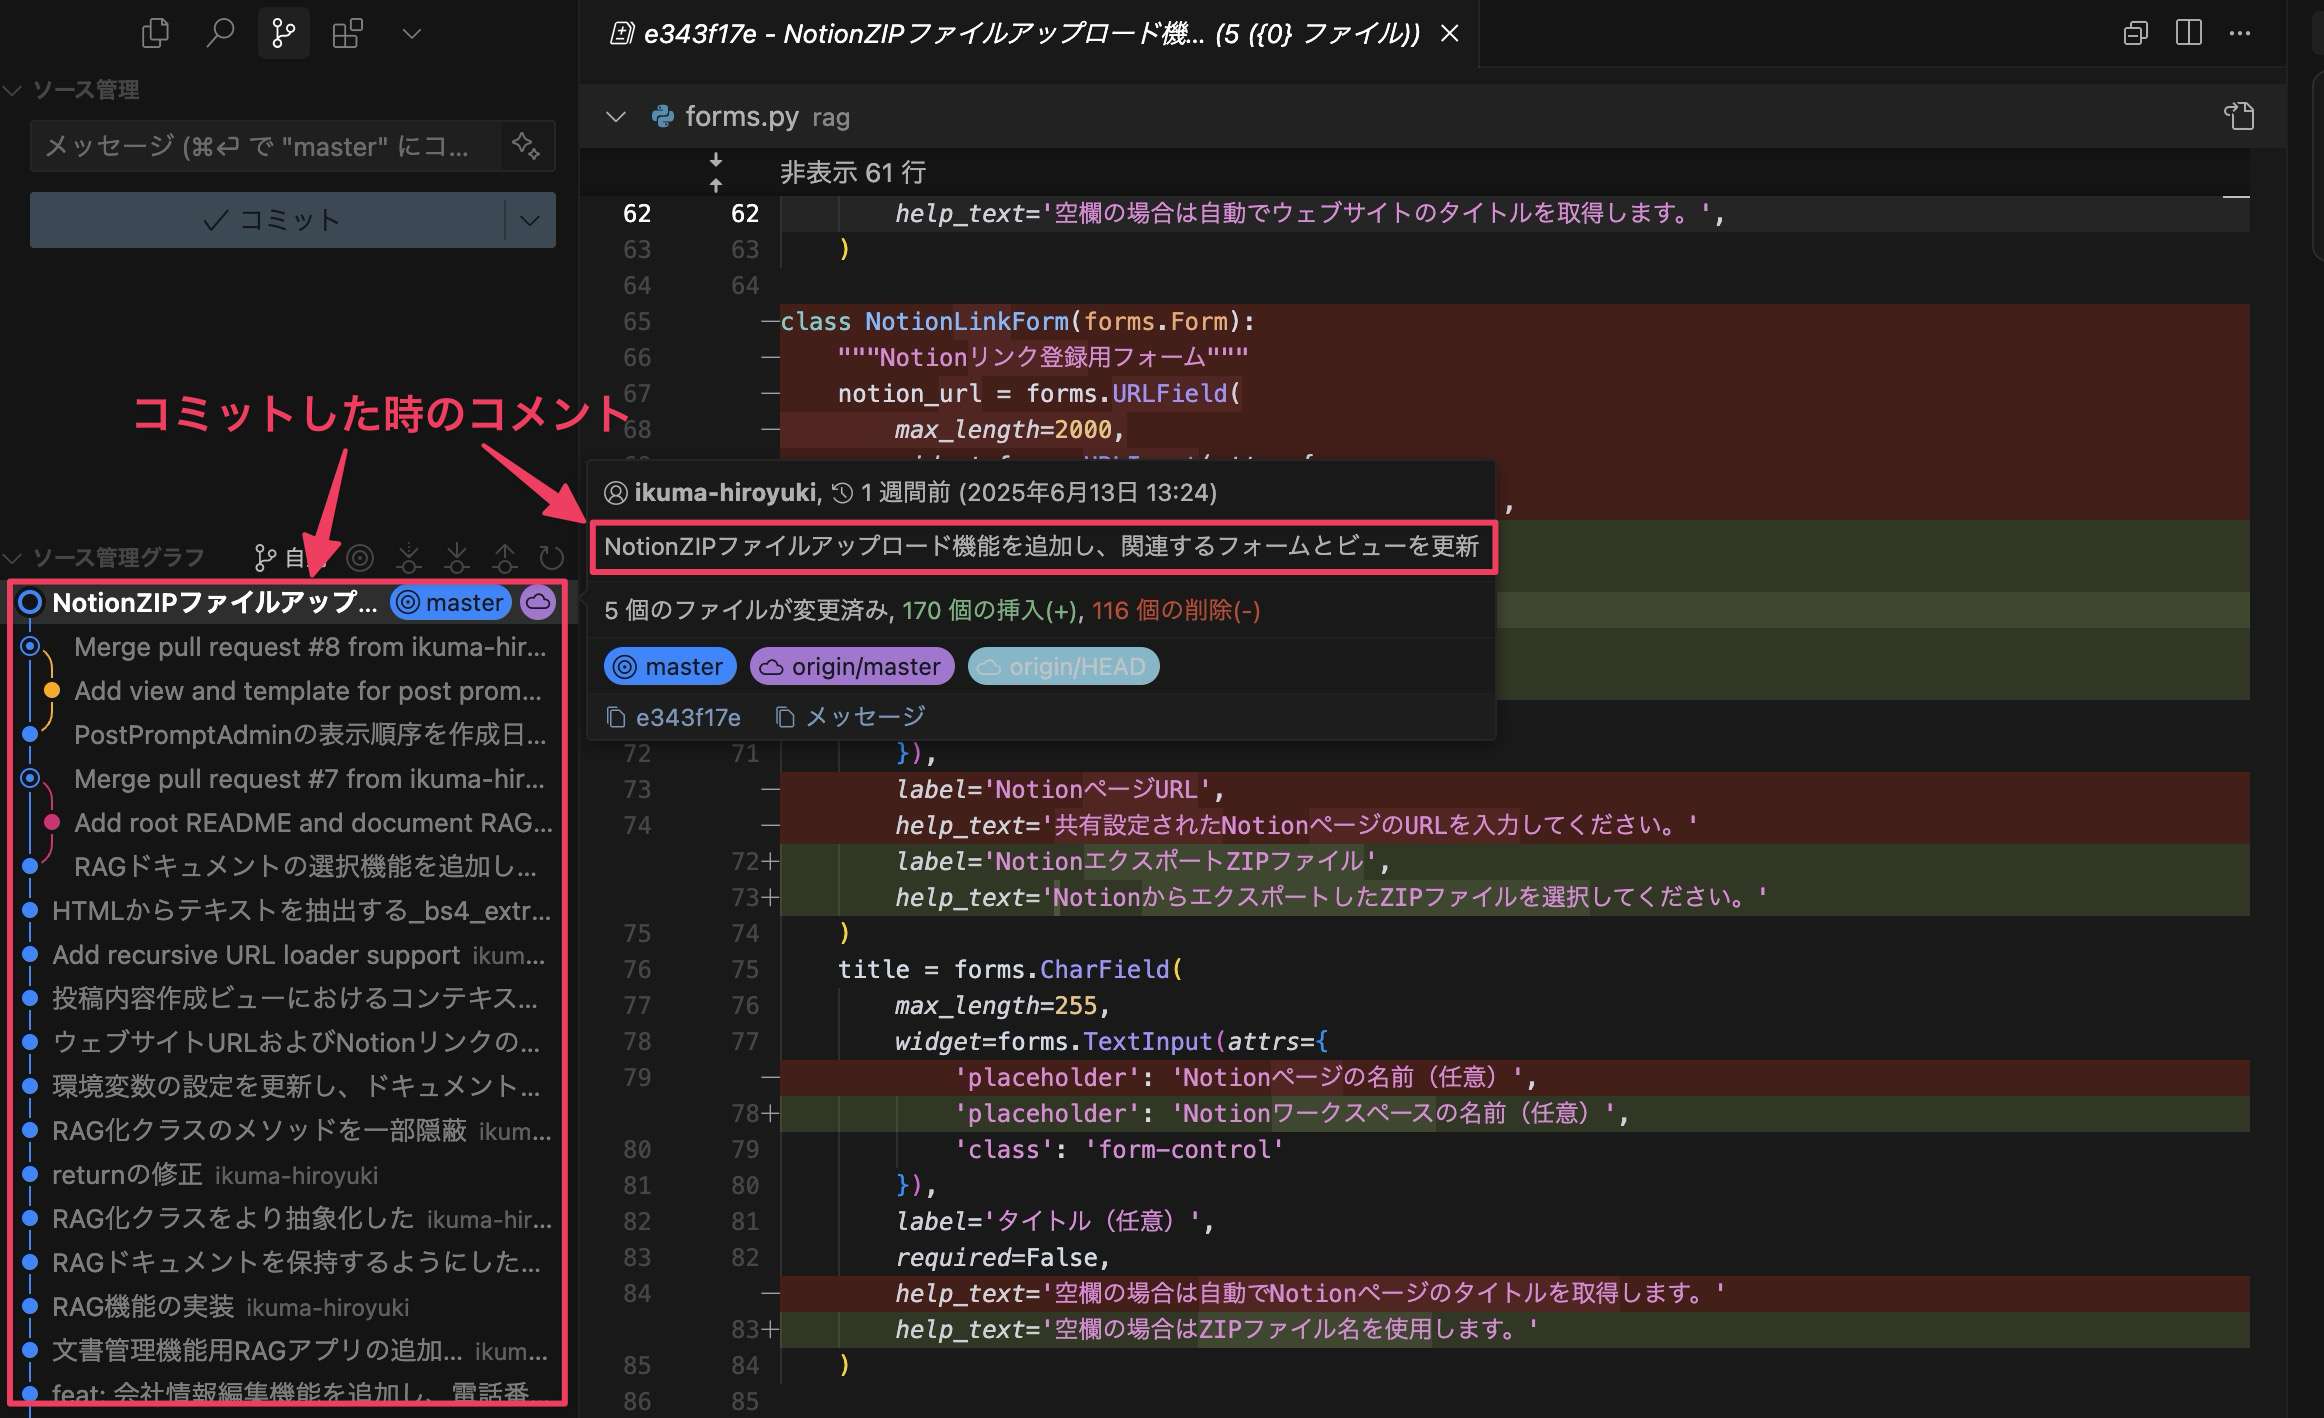The width and height of the screenshot is (2324, 1418).
Task: Copy commit メッセージ link
Action: (851, 717)
